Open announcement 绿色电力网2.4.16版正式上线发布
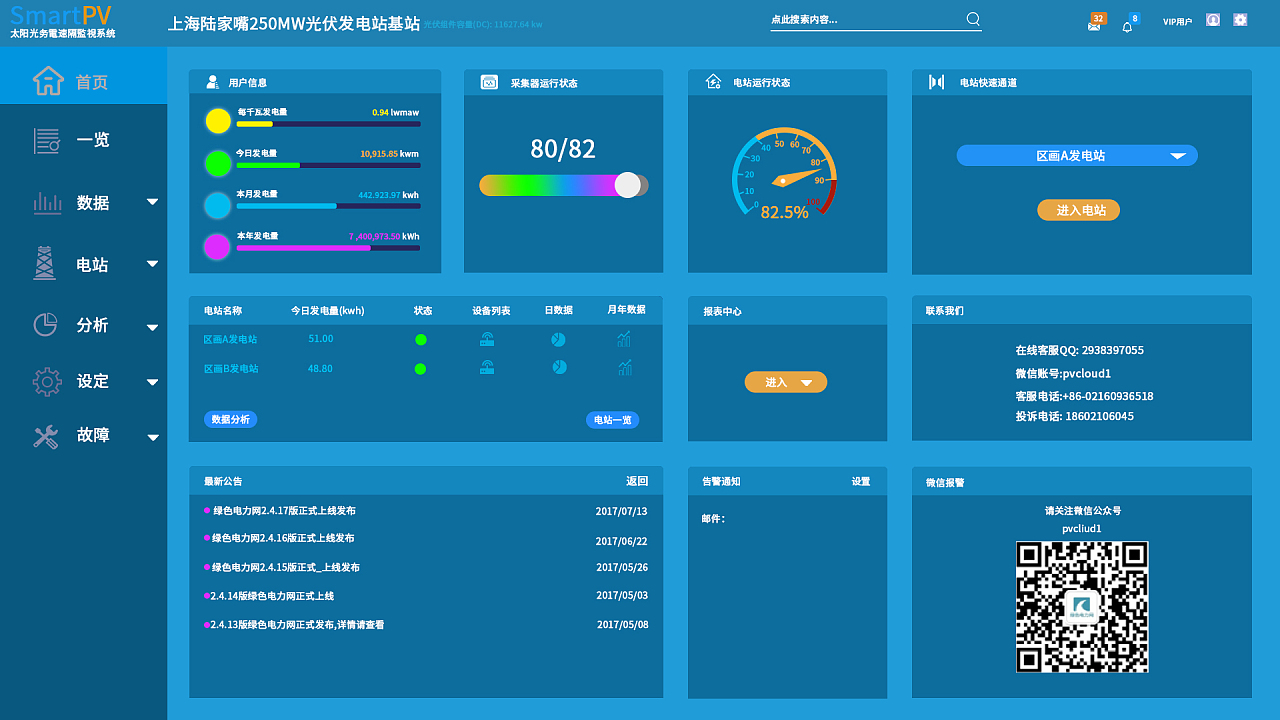Screen dimensions: 1280x720 click(x=283, y=538)
